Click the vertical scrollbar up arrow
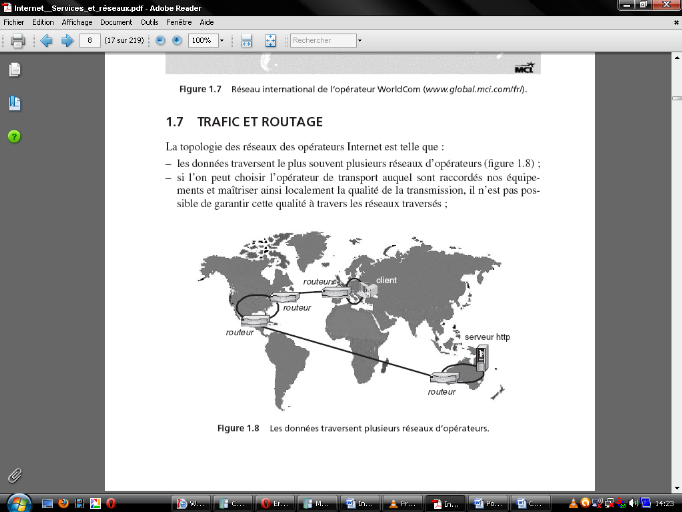The image size is (682, 512). (x=677, y=57)
